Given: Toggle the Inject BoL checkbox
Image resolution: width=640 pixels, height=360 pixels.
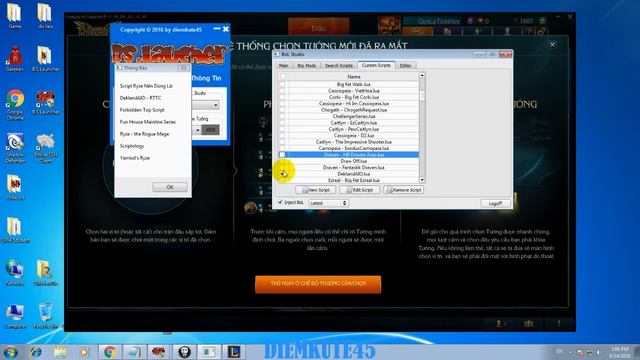Looking at the screenshot, I should [x=280, y=202].
